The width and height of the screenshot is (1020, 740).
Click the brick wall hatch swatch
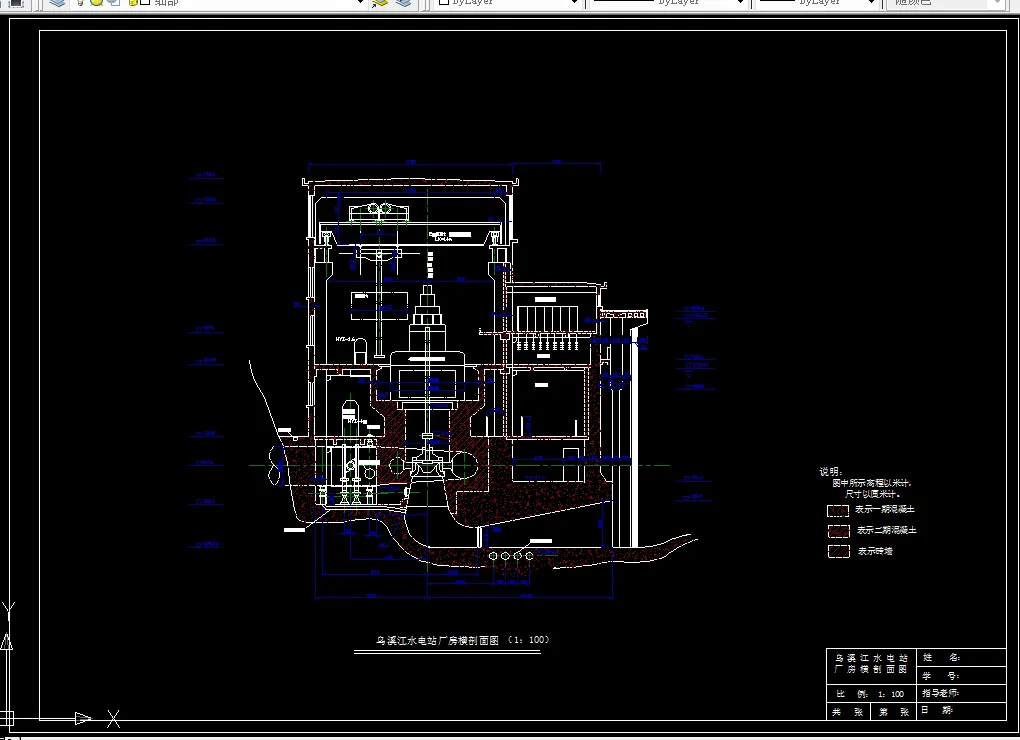839,551
